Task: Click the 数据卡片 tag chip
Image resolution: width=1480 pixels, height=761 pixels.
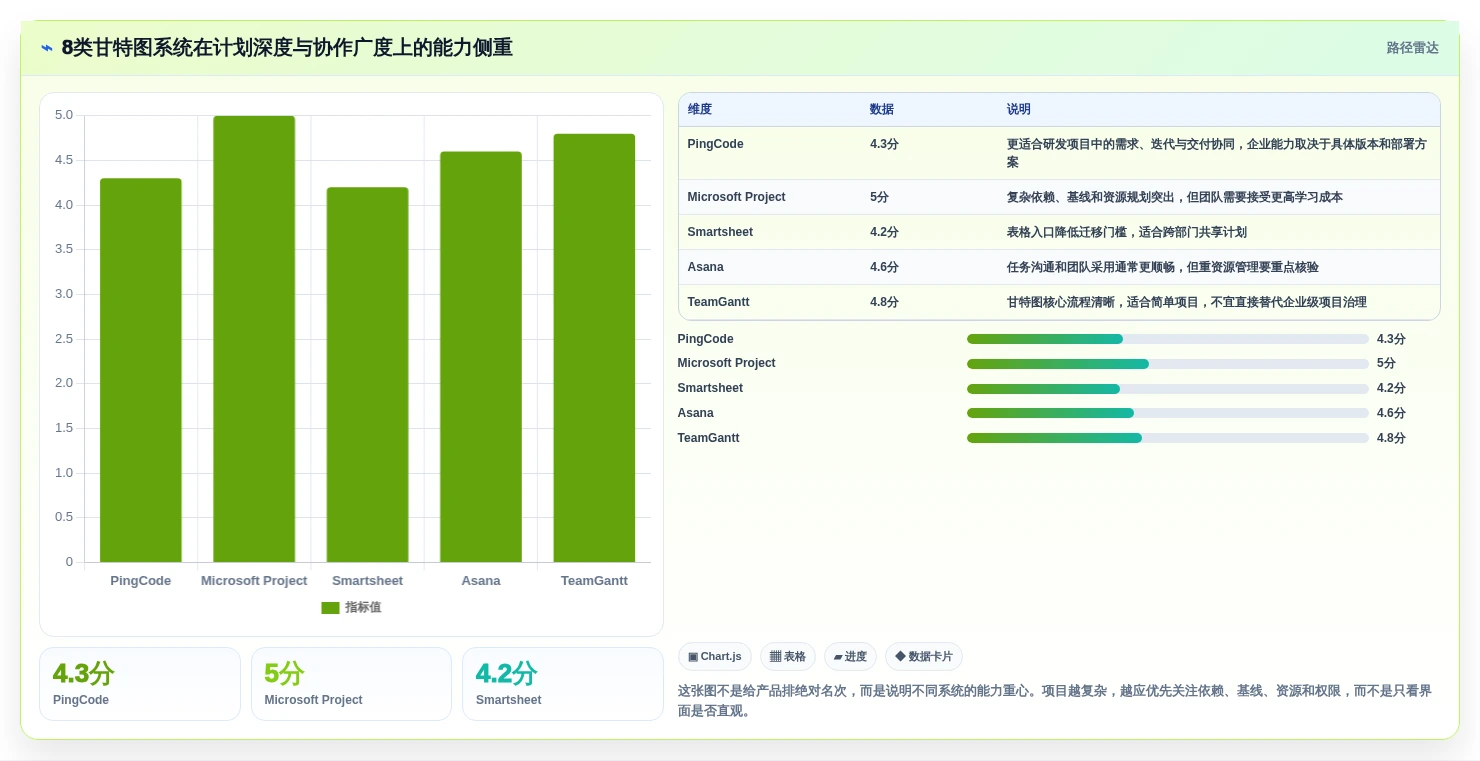Action: click(924, 657)
